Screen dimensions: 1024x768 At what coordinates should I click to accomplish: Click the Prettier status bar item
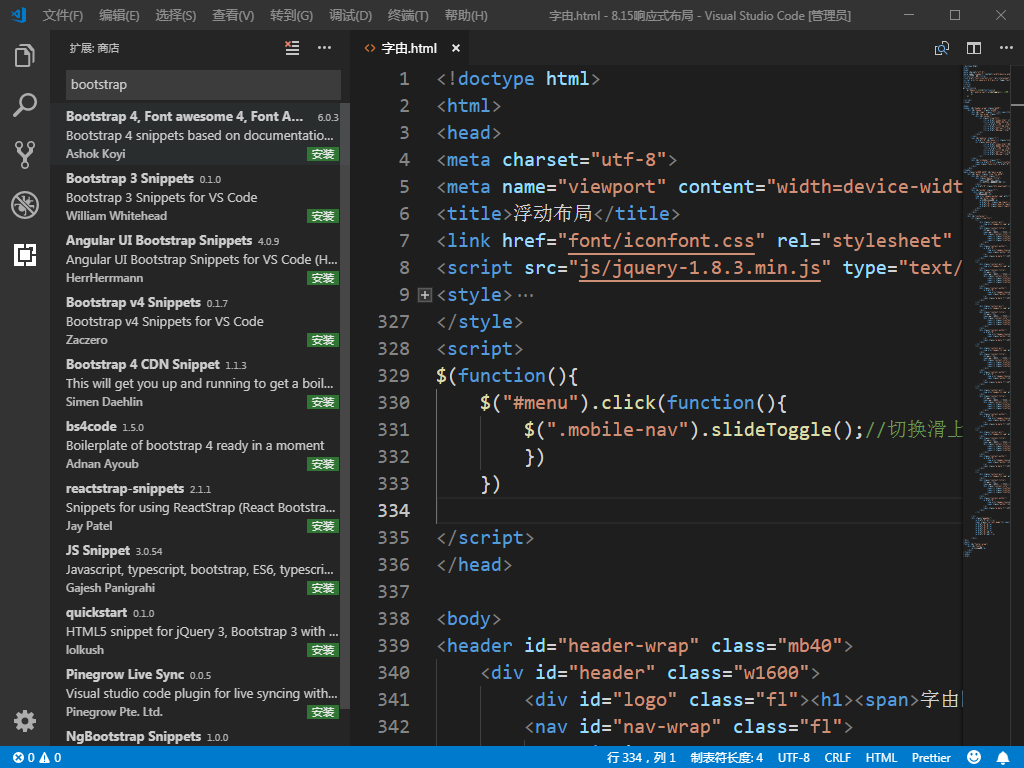(x=931, y=758)
